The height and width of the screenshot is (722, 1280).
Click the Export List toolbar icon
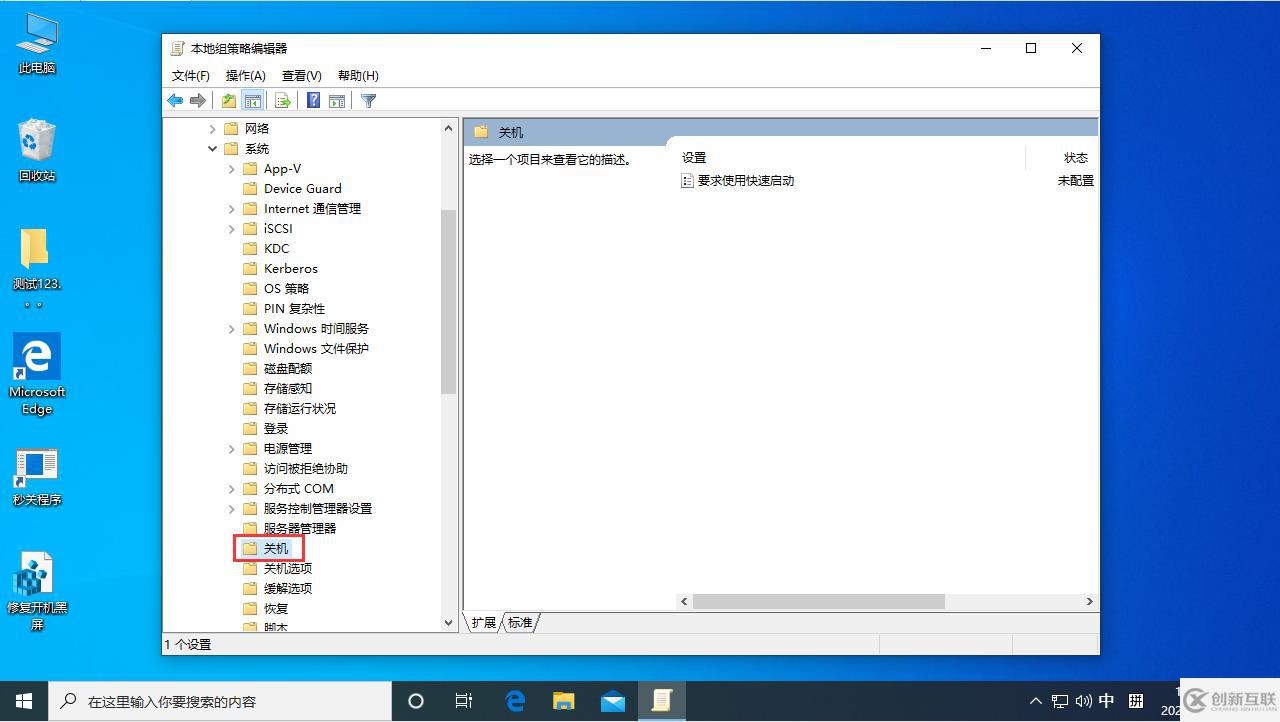(283, 100)
